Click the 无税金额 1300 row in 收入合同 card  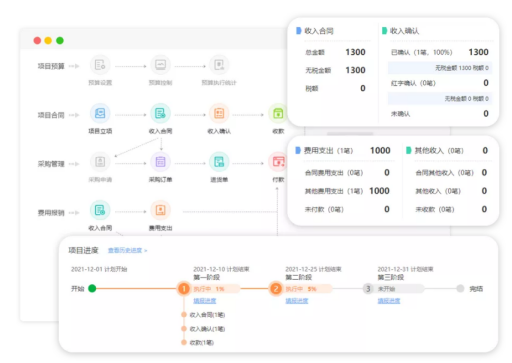click(335, 70)
